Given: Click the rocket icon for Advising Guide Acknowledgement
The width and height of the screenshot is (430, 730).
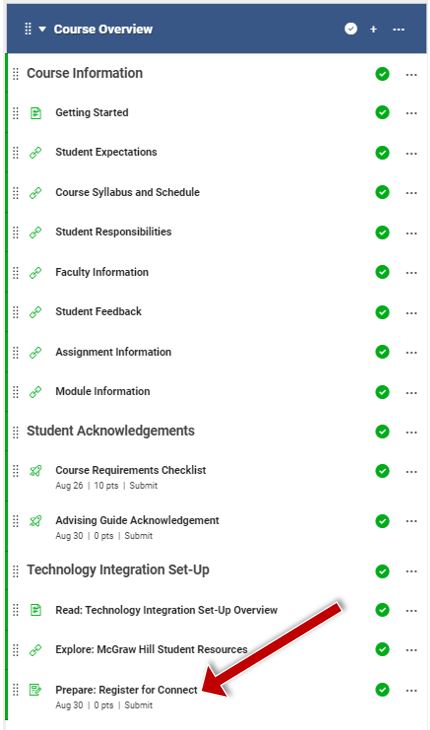Looking at the screenshot, I should click(x=35, y=521).
